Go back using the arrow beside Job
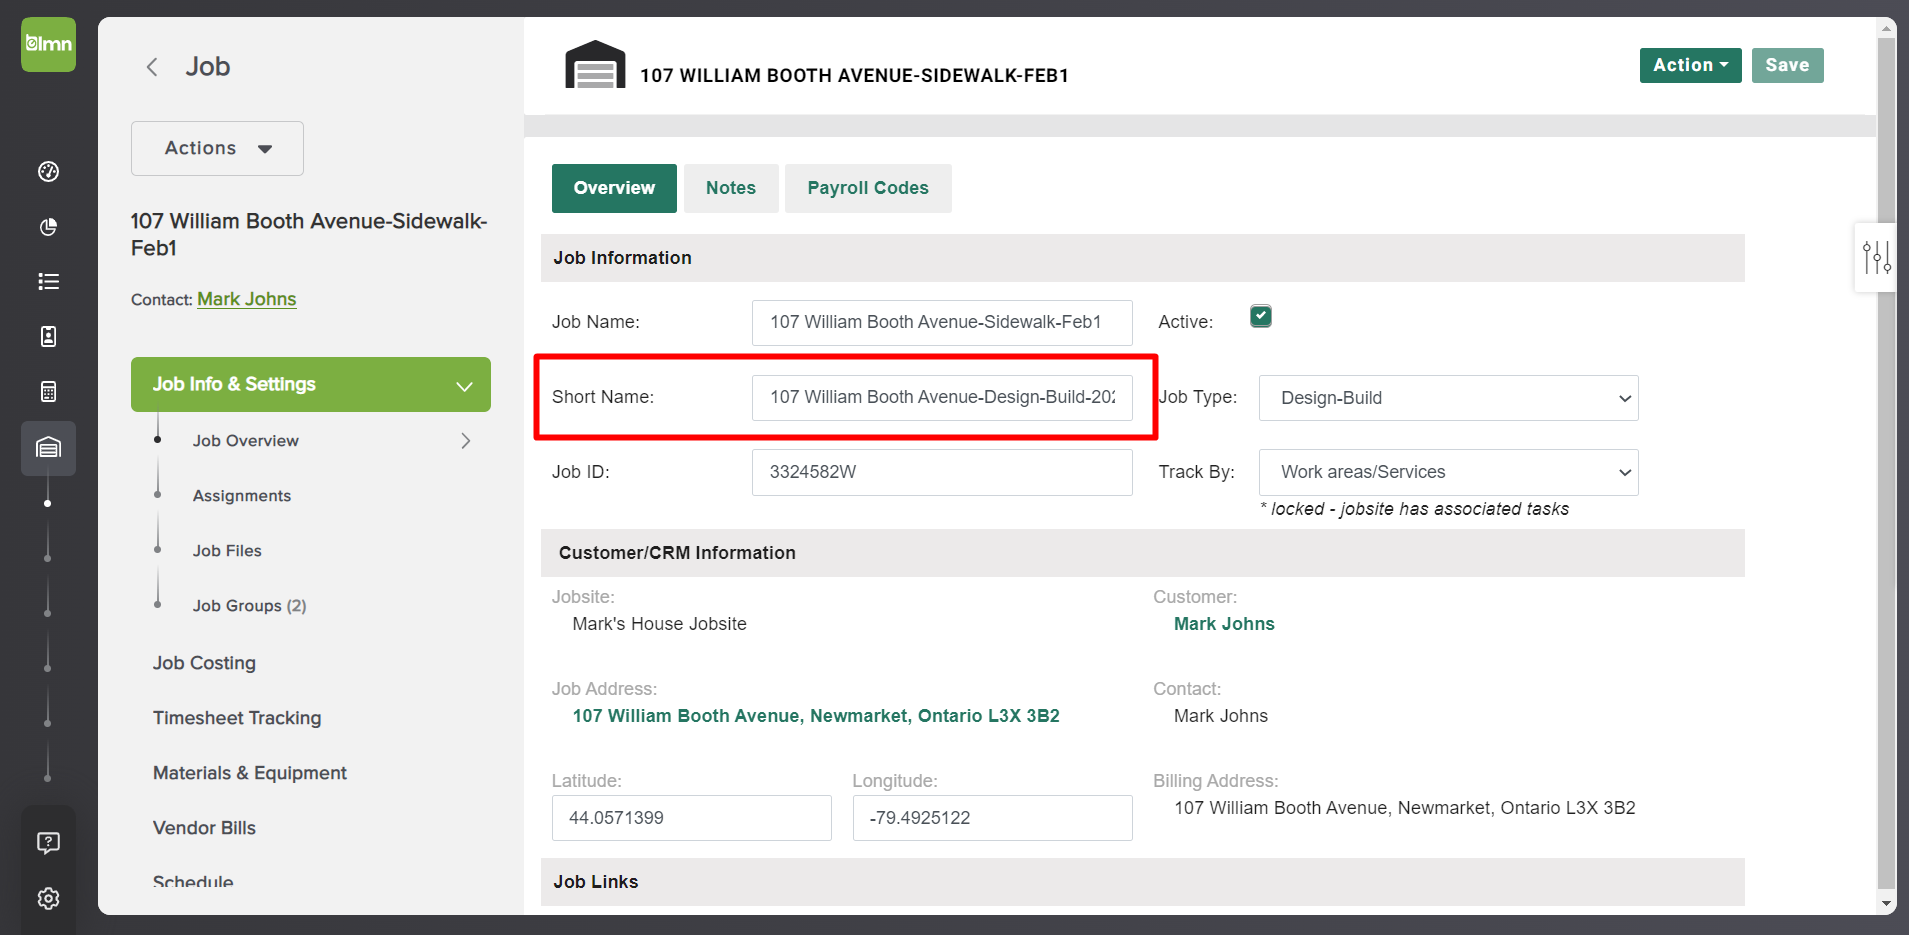This screenshot has height=935, width=1909. coord(152,67)
